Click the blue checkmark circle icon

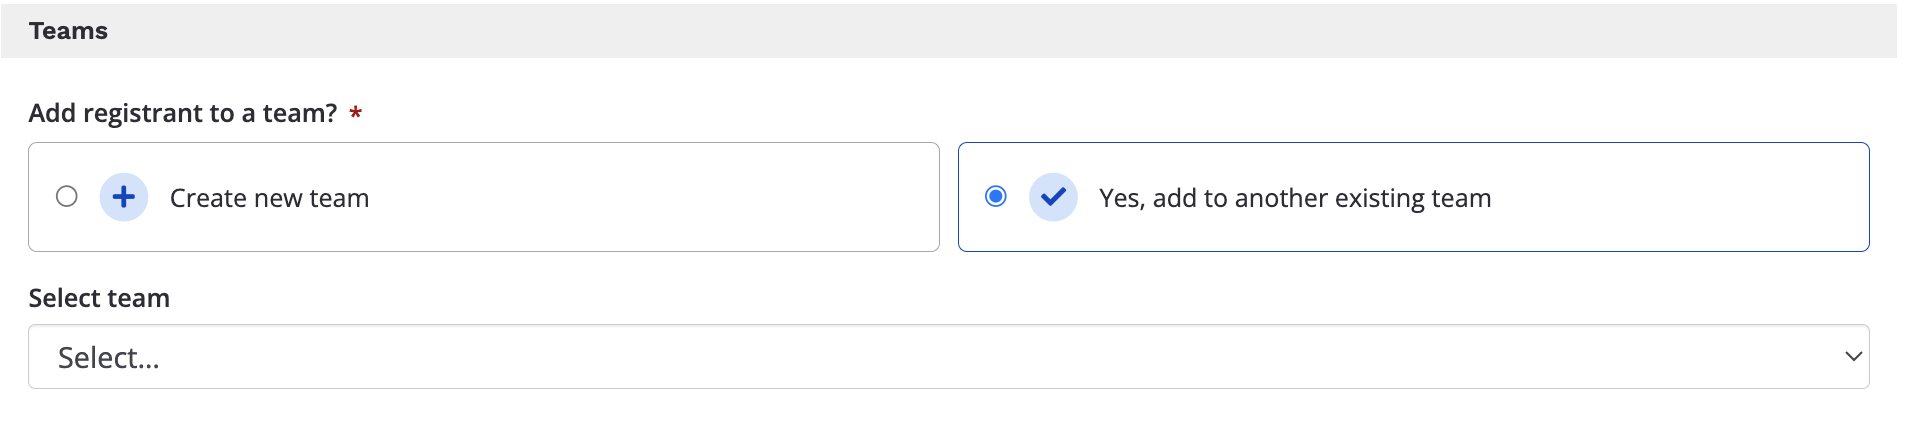coord(1053,197)
